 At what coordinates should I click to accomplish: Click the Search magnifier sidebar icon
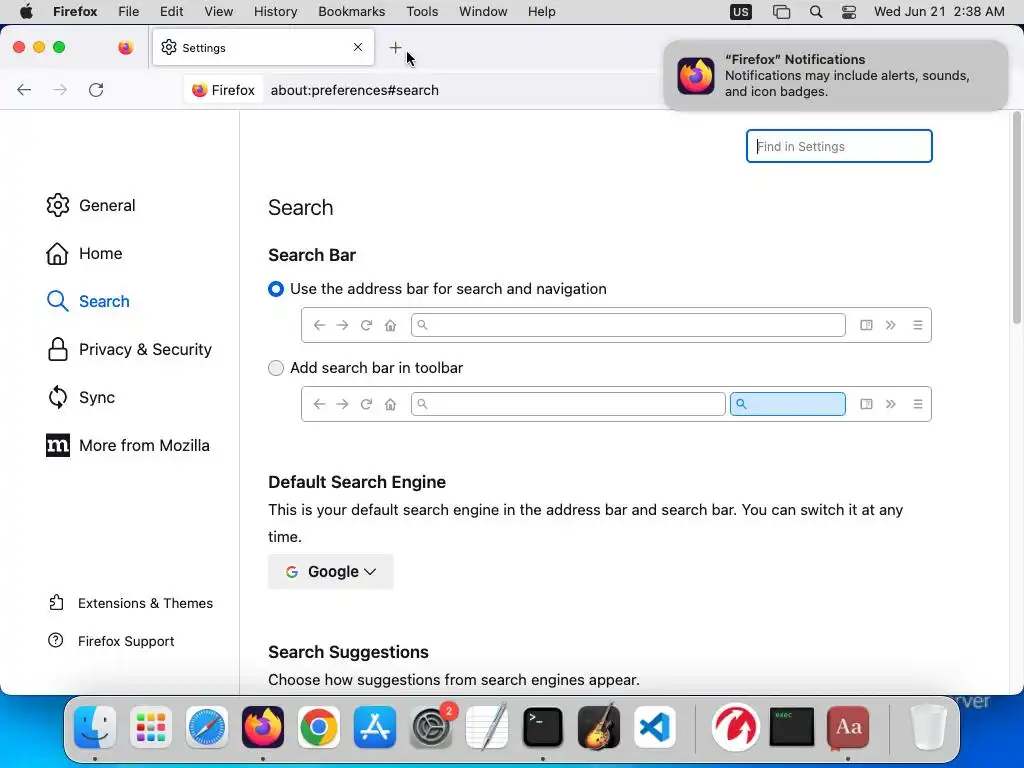[57, 301]
